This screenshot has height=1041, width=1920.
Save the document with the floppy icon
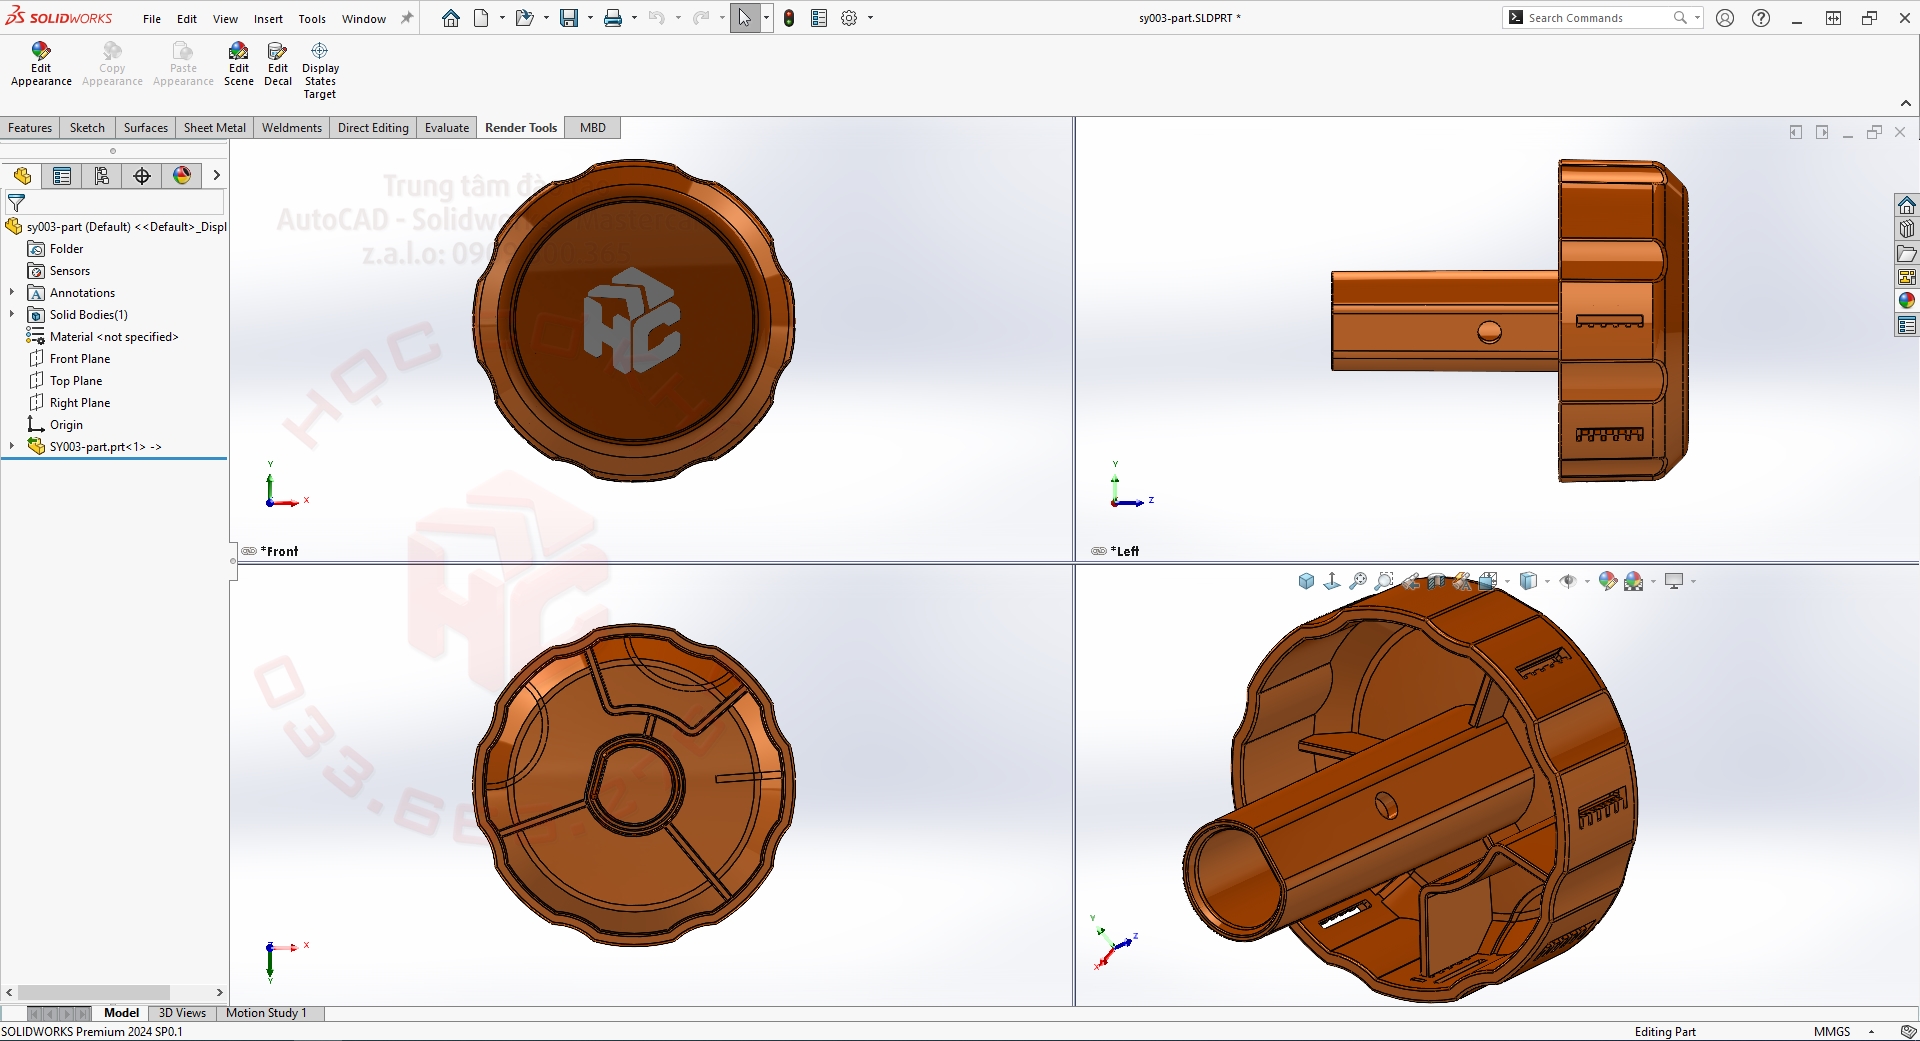tap(568, 18)
